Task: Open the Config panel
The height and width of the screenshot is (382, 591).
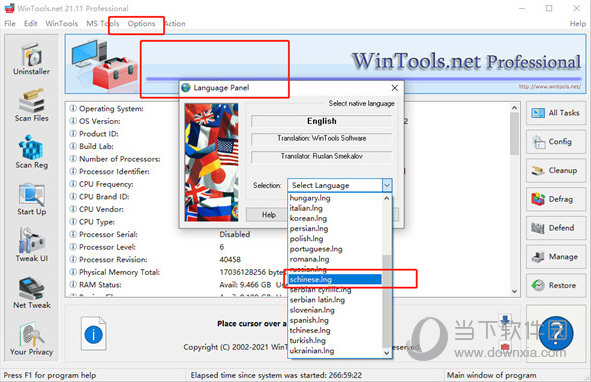Action: pyautogui.click(x=556, y=142)
